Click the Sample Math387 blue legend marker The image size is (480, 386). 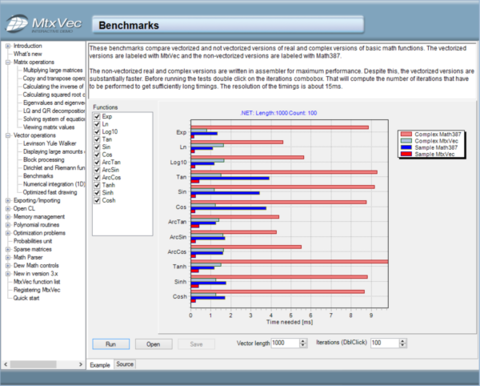[x=406, y=147]
